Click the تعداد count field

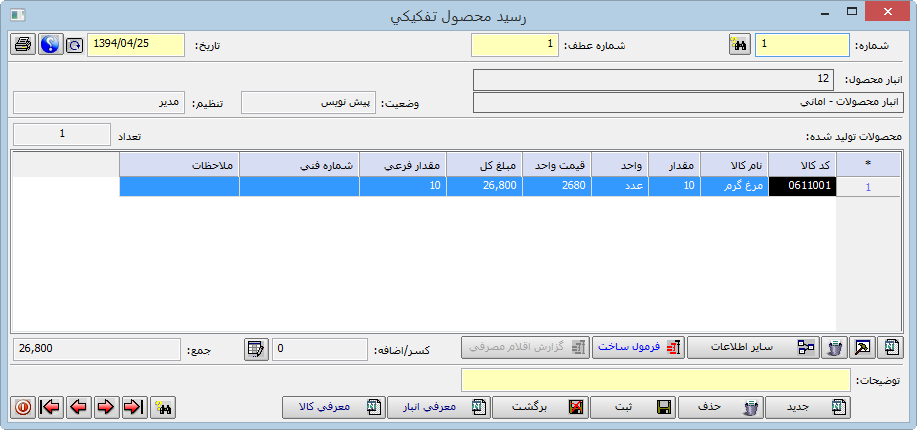(61, 134)
